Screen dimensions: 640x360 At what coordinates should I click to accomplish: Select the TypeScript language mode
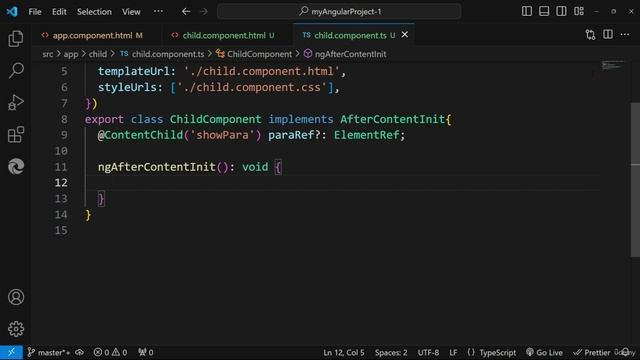point(498,352)
